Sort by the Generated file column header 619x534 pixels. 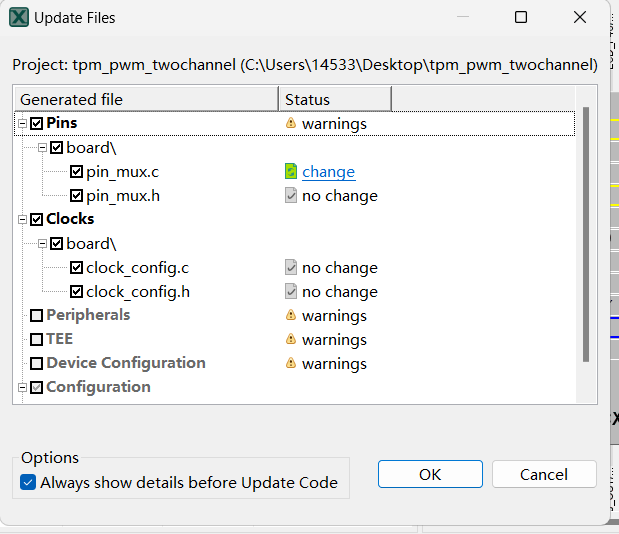pos(147,99)
